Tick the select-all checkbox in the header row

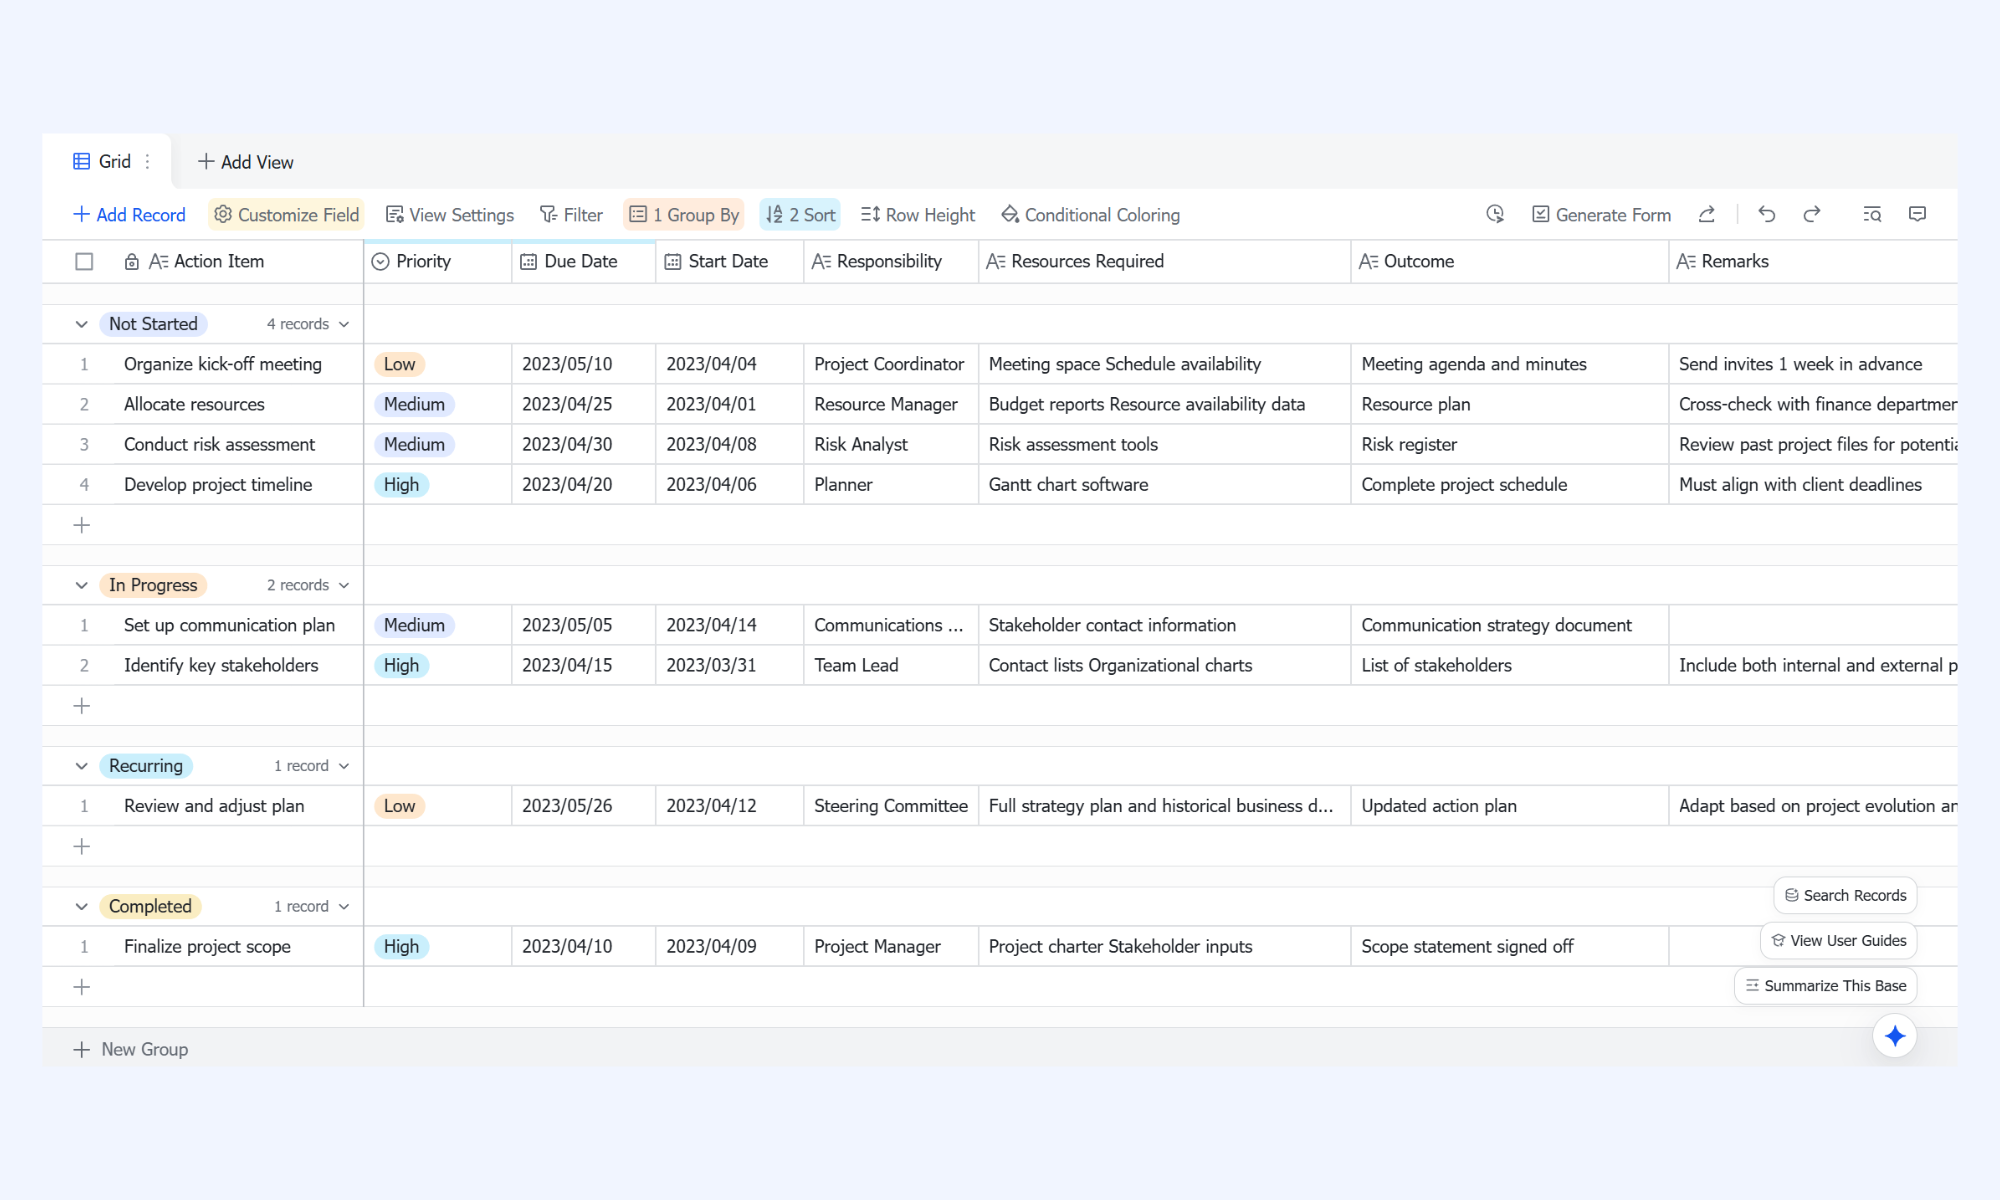[84, 262]
